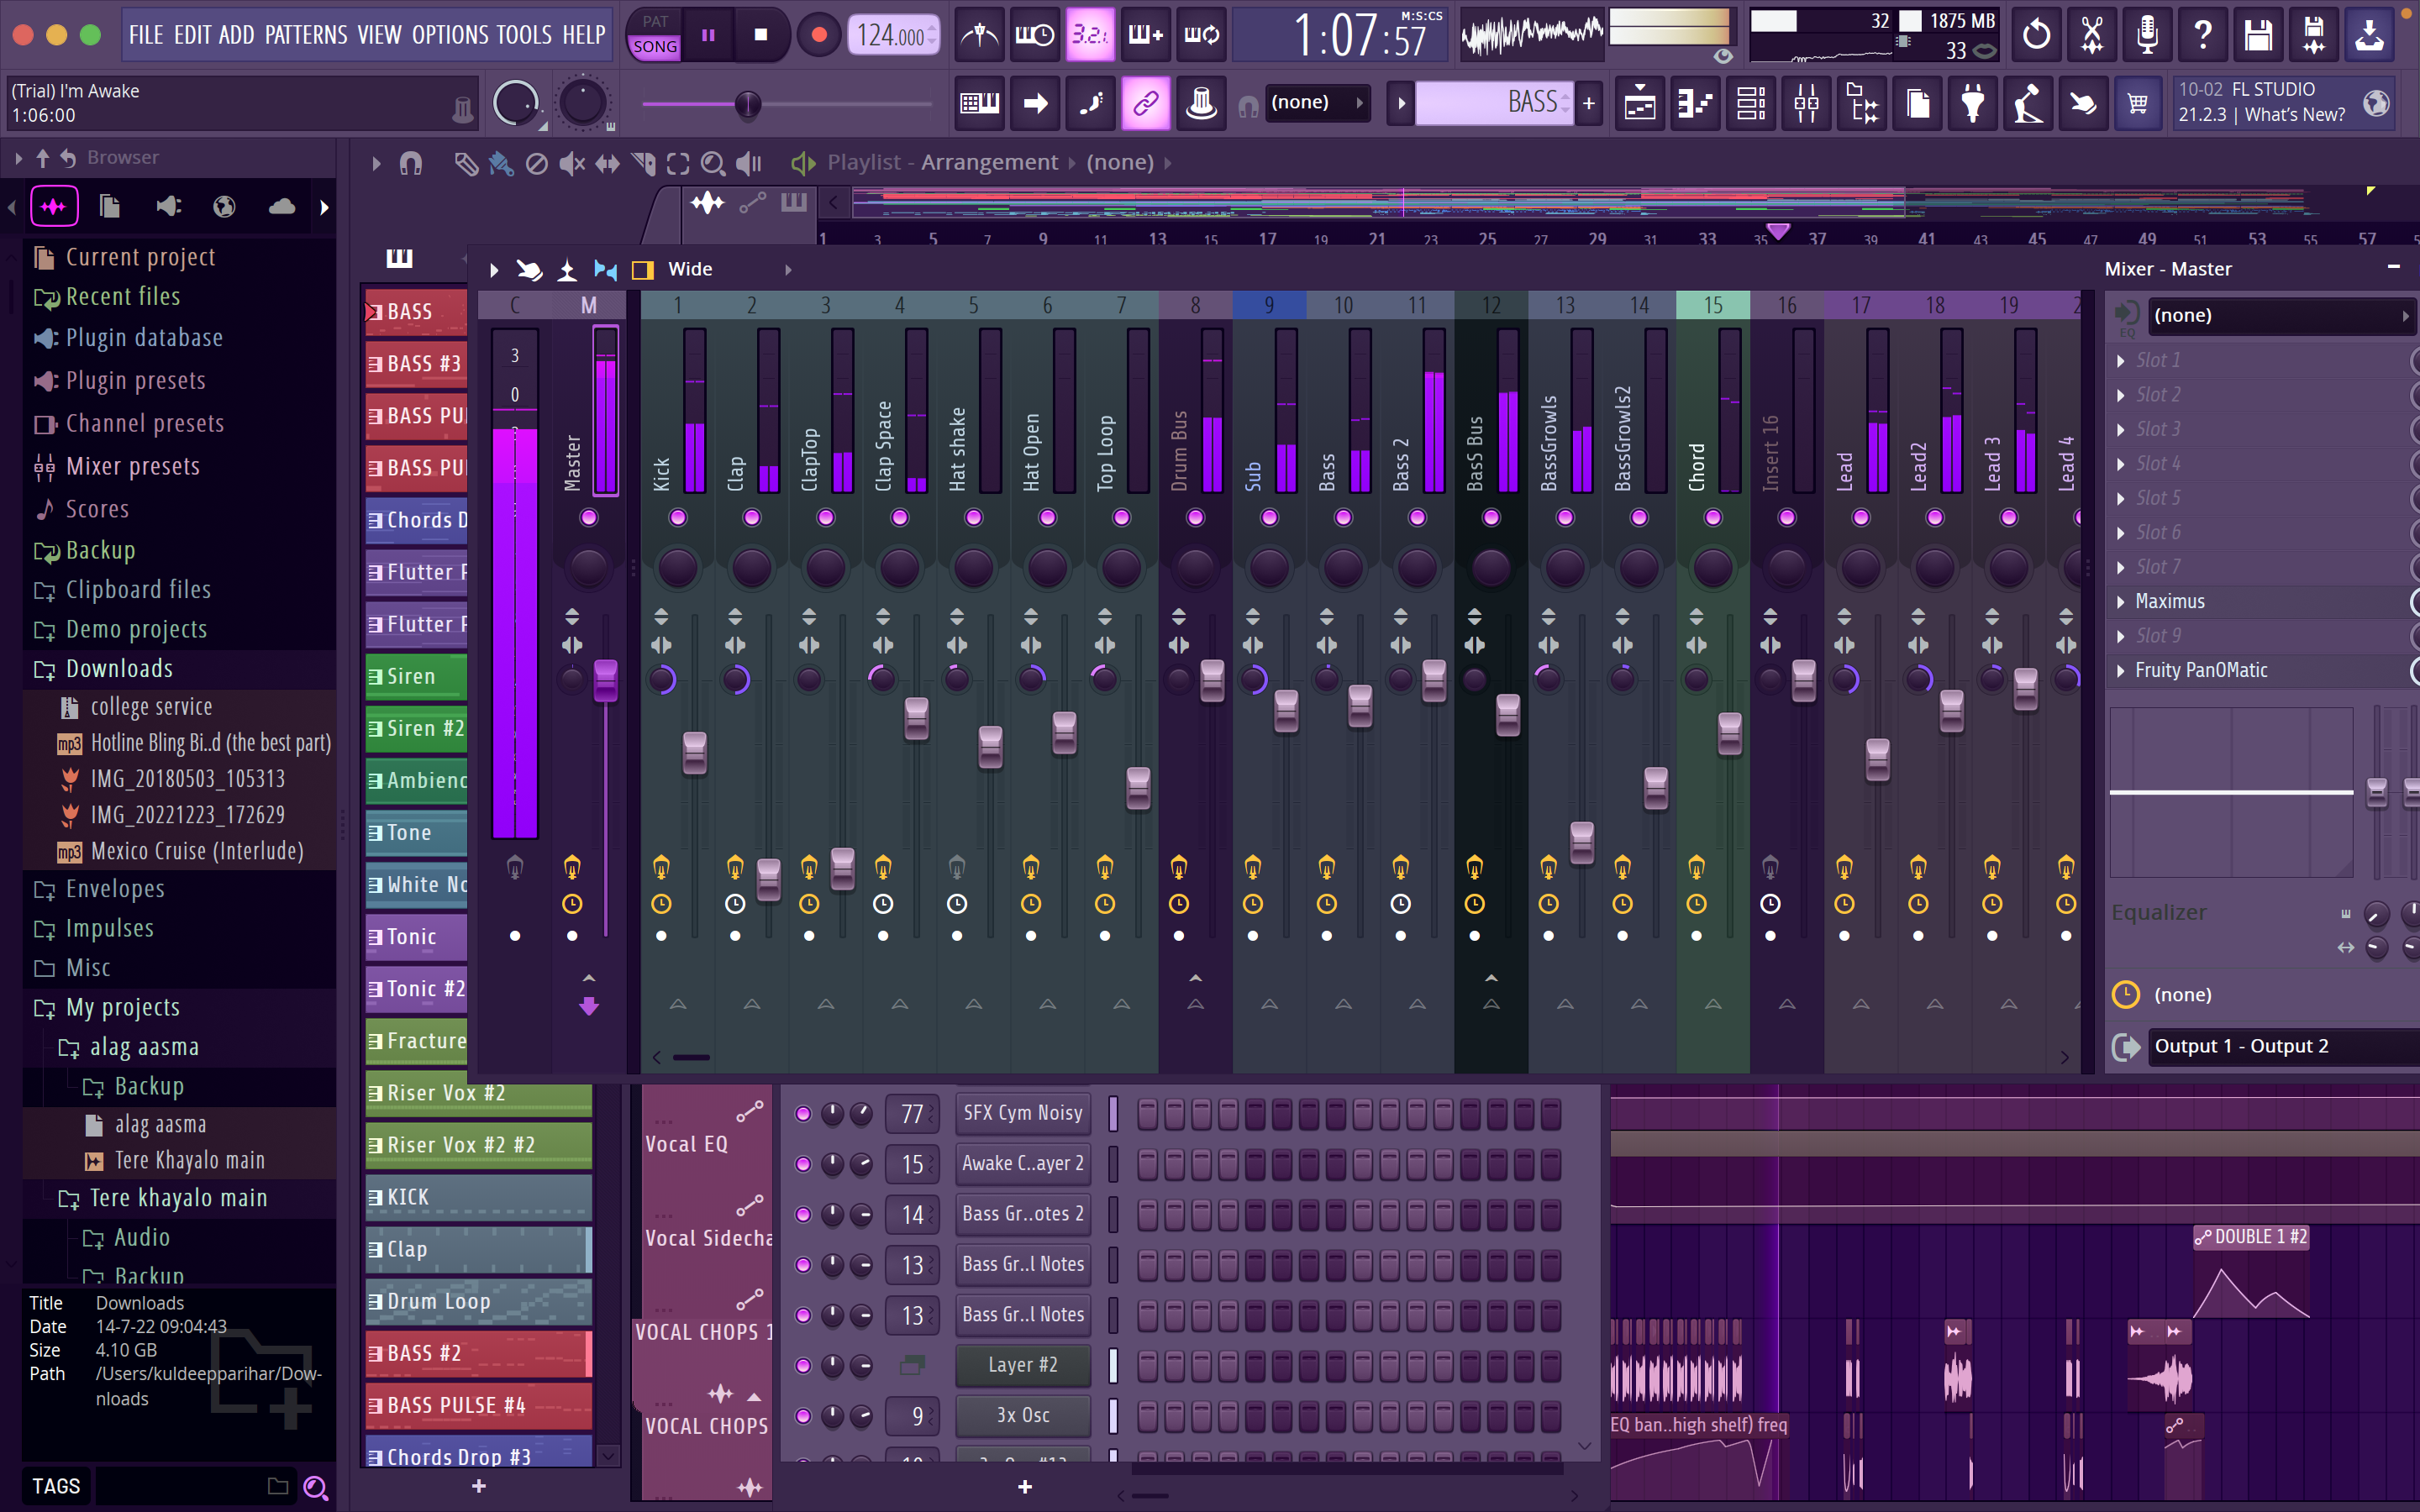Open the Mixer view icon
The width and height of the screenshot is (2420, 1512).
[x=1807, y=103]
